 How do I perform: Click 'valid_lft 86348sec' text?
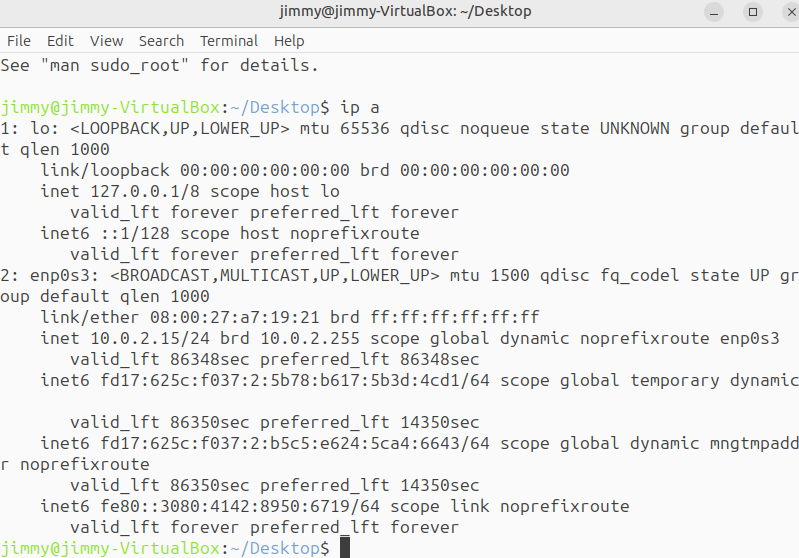point(159,360)
